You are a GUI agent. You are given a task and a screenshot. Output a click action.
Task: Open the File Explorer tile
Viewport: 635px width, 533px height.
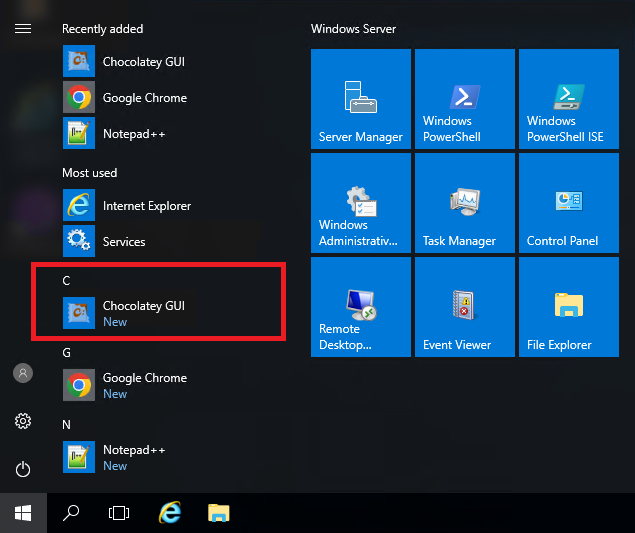(569, 307)
